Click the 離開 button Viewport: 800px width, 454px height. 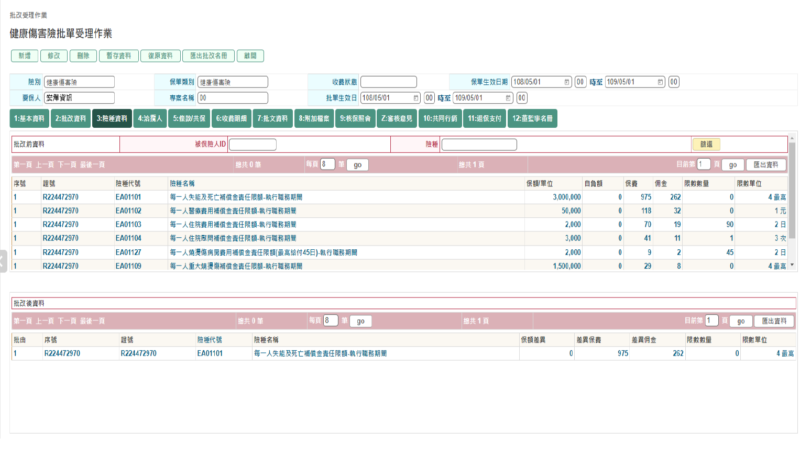251,56
